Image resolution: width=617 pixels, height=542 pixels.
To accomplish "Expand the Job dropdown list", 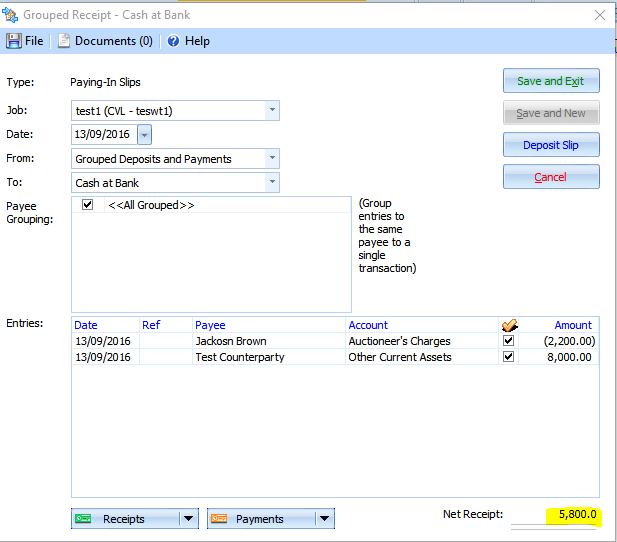I will tap(272, 110).
